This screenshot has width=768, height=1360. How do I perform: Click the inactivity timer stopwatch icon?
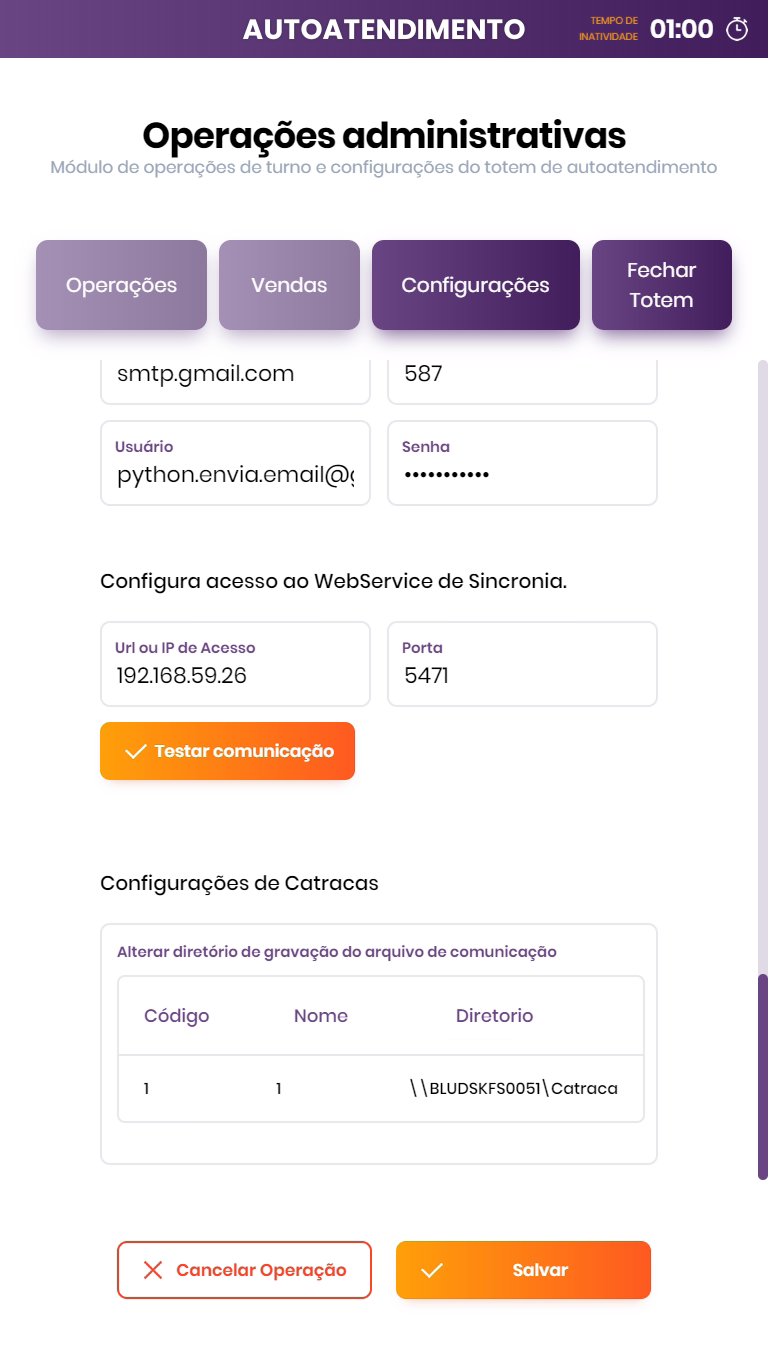(x=737, y=29)
